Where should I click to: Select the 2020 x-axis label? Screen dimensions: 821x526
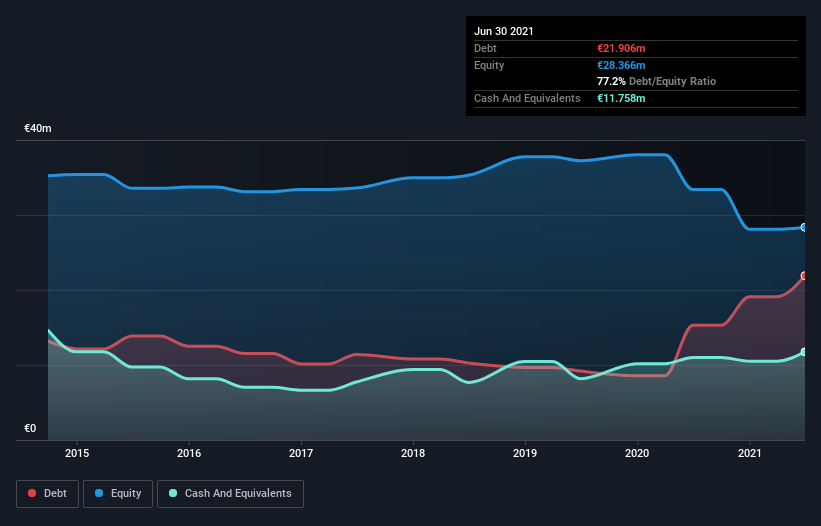[636, 453]
